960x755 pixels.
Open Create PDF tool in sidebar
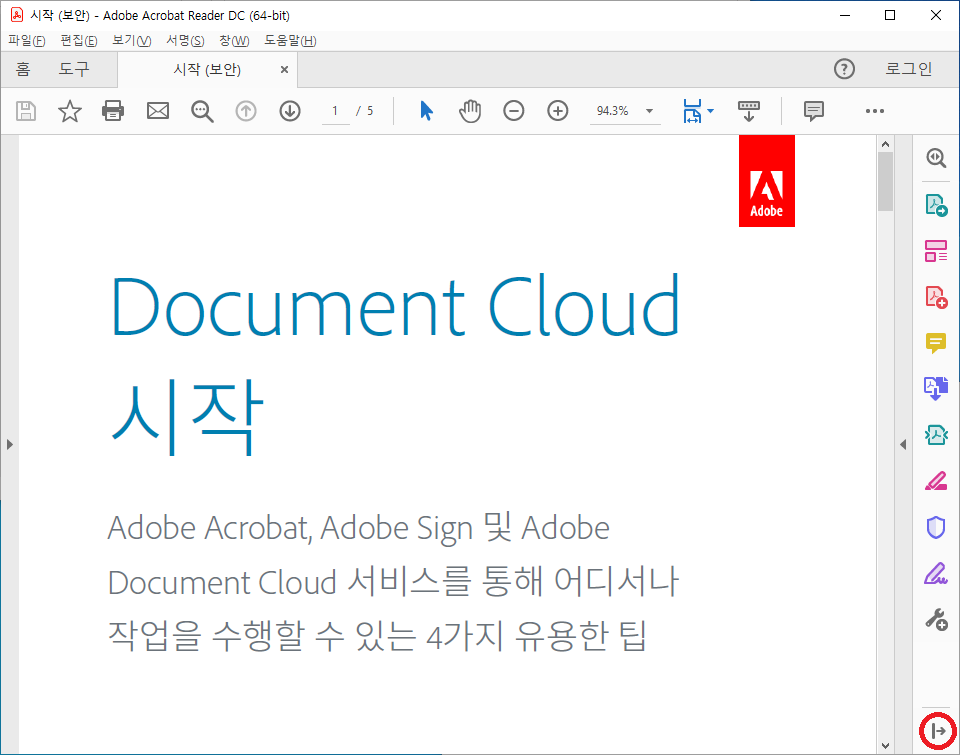tap(936, 297)
